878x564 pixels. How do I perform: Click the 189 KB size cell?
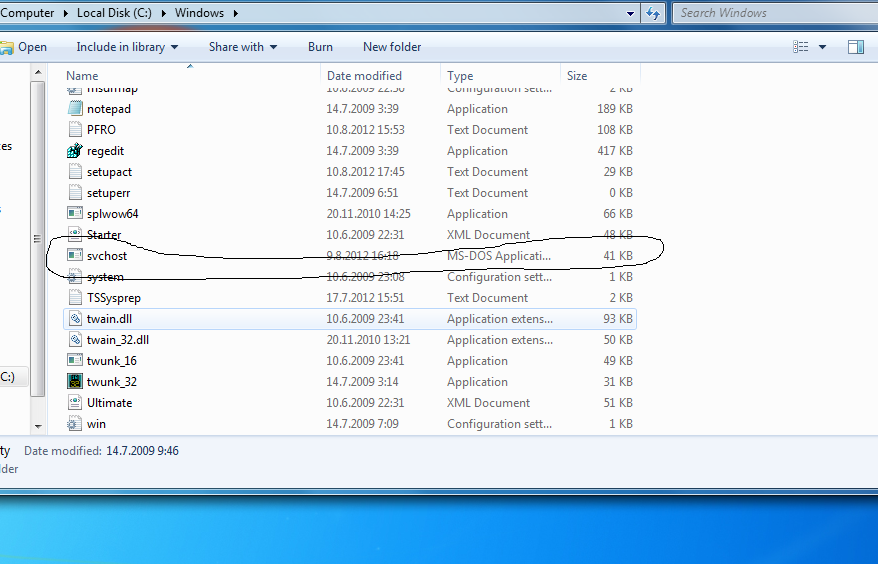click(x=615, y=109)
